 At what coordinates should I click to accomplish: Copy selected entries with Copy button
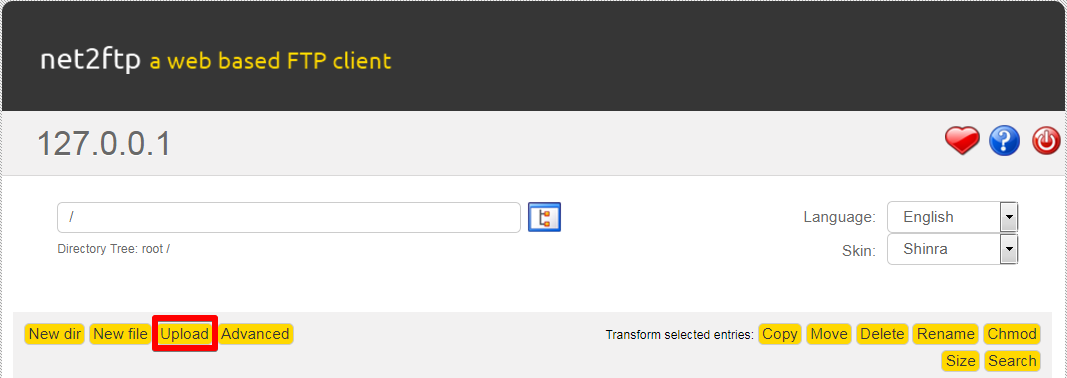780,334
